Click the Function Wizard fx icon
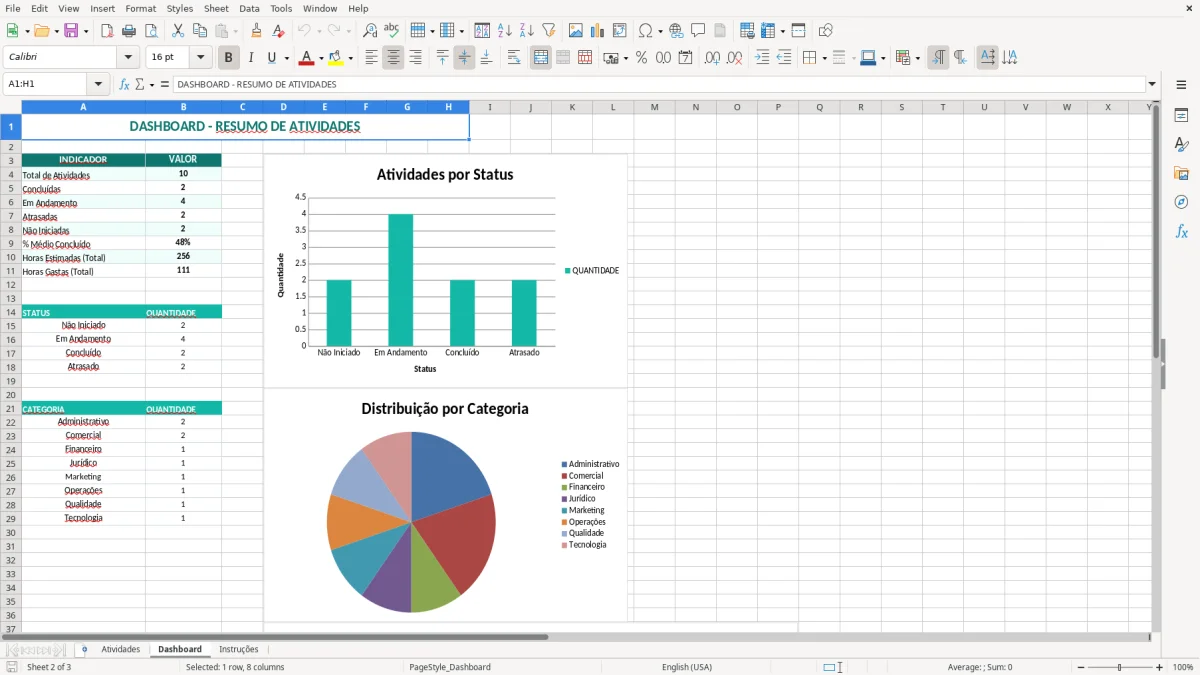This screenshot has height=675, width=1200. pyautogui.click(x=125, y=85)
